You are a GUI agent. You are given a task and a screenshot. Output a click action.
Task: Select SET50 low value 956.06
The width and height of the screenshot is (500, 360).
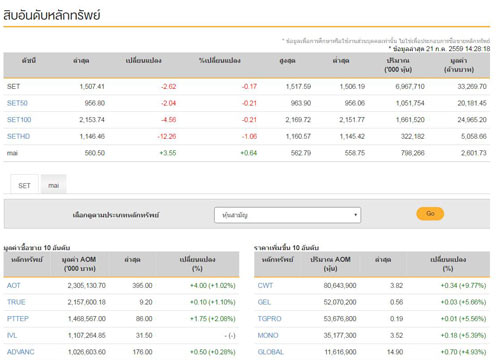pos(355,103)
